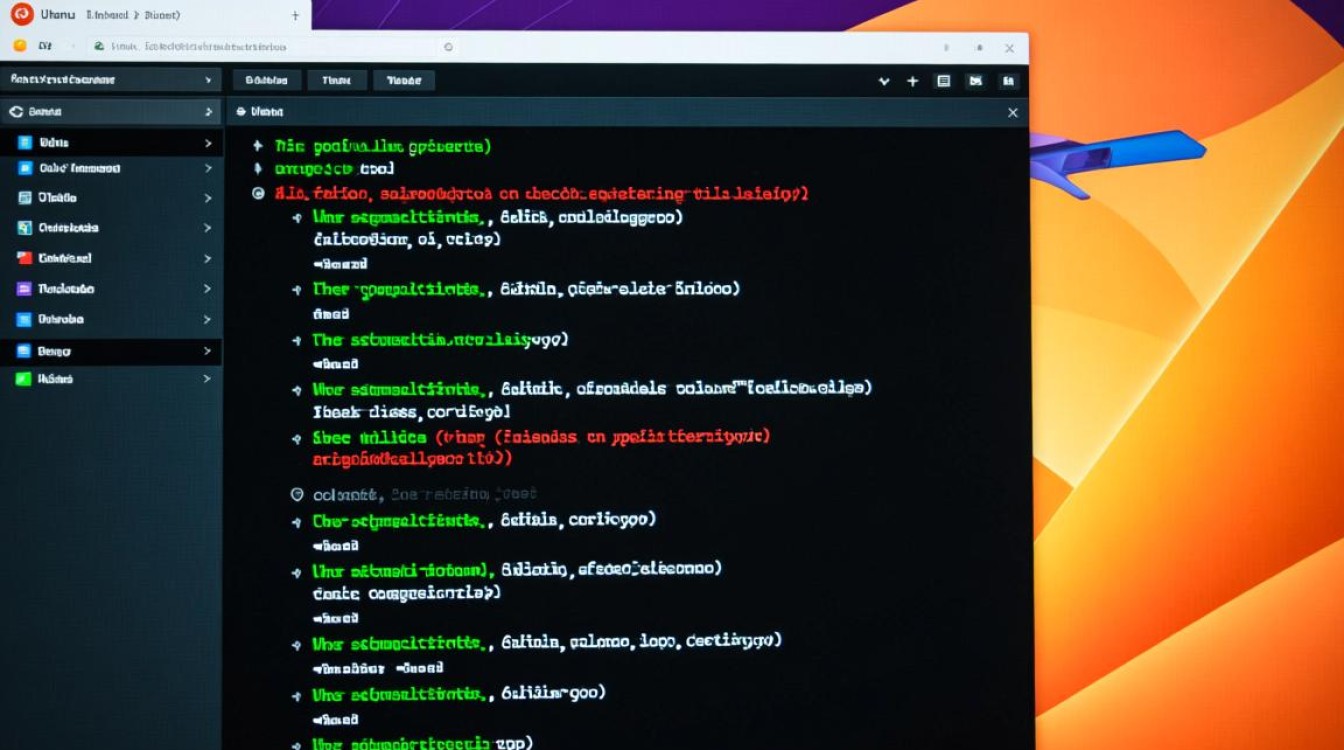The height and width of the screenshot is (750, 1344).
Task: Click the purple icon in the sidebar list
Action: pyautogui.click(x=25, y=289)
